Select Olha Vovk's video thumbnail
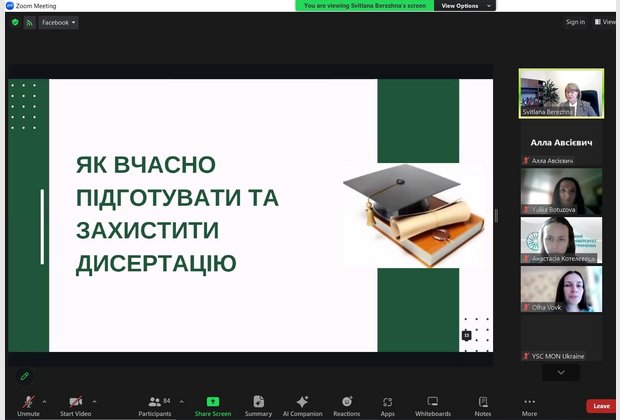Screen dimensions: 620x420 tap(561, 289)
